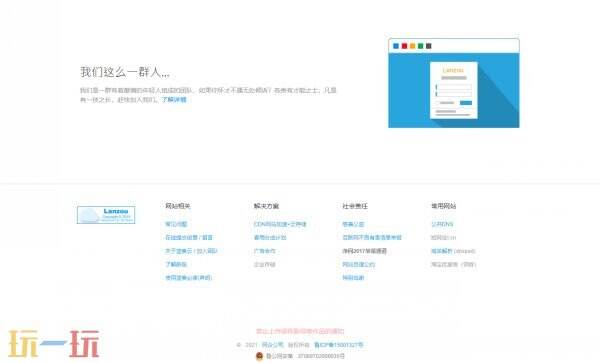Click the ICP filing number link
Image resolution: width=600 pixels, height=363 pixels.
point(339,345)
